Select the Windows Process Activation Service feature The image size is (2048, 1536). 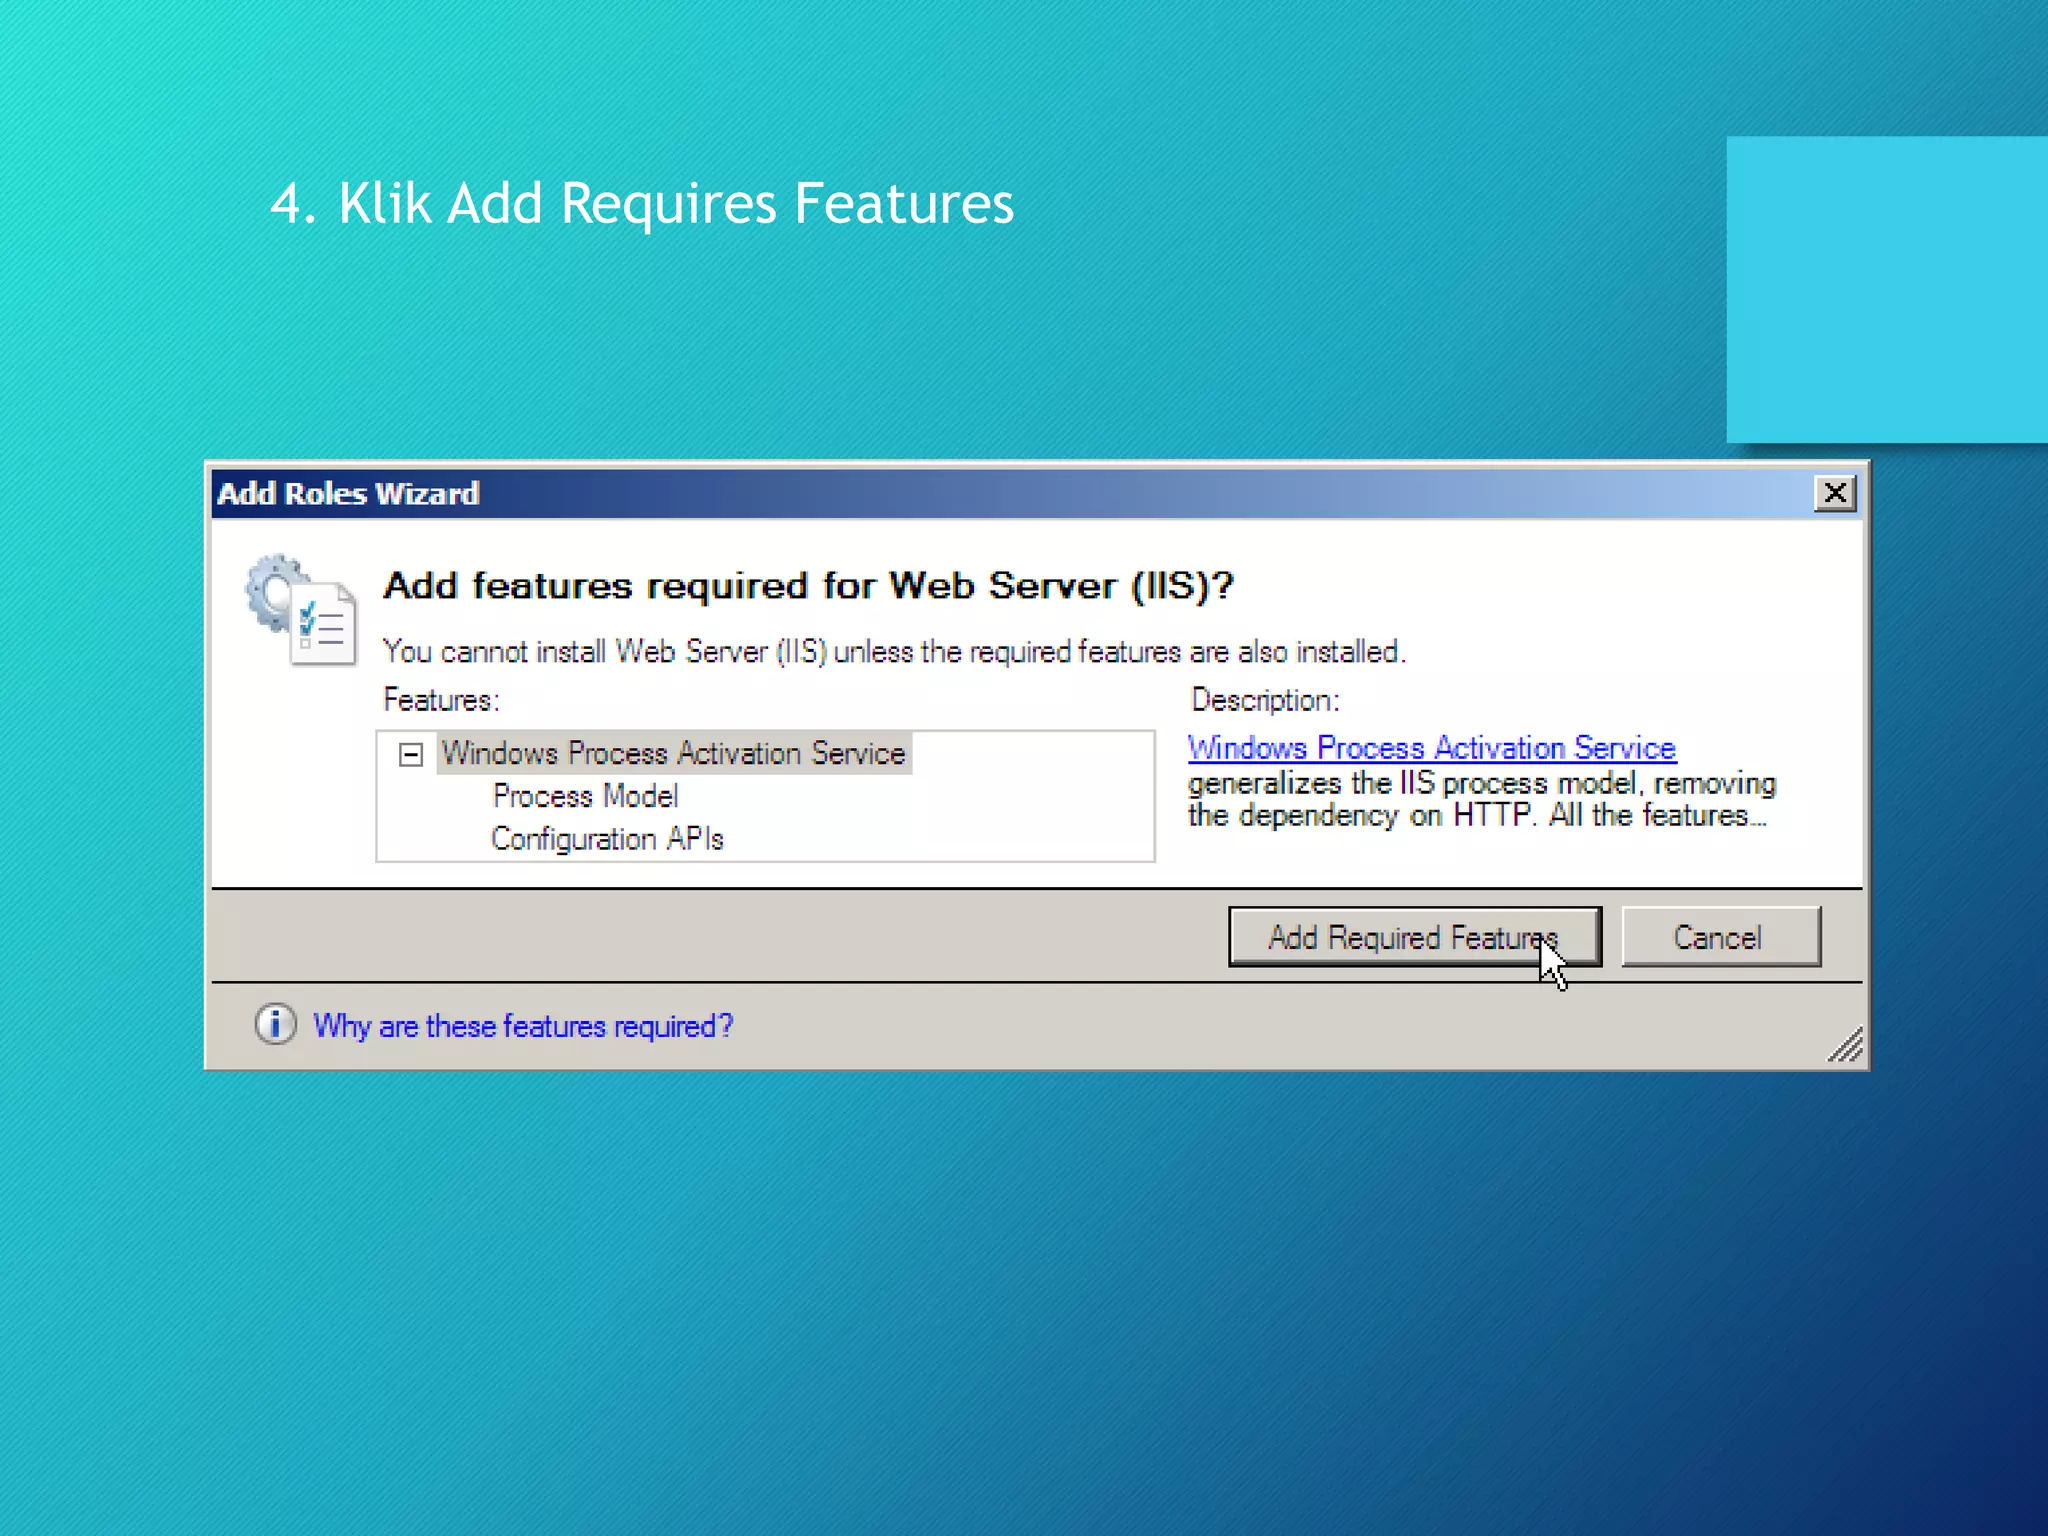click(x=673, y=753)
